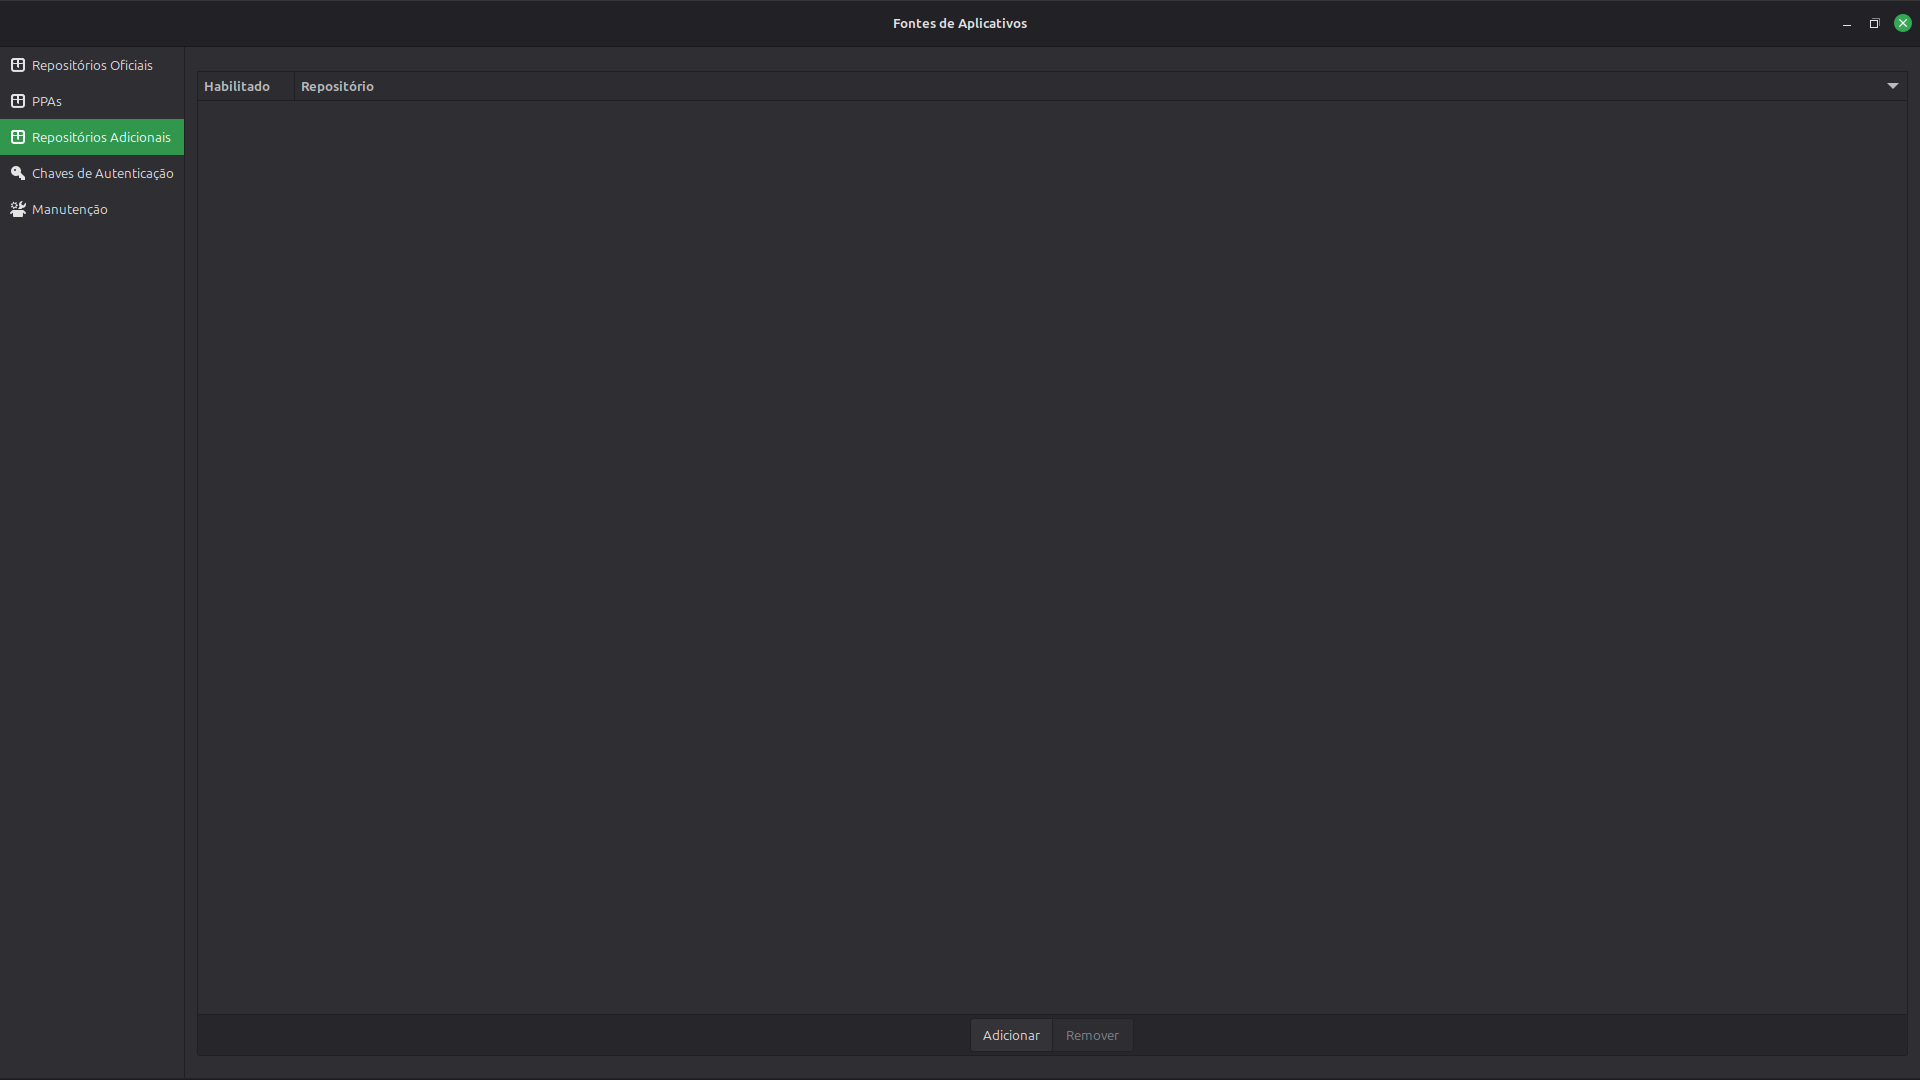Click the Repositórios Oficiais package icon
Image resolution: width=1920 pixels, height=1080 pixels.
pos(18,65)
